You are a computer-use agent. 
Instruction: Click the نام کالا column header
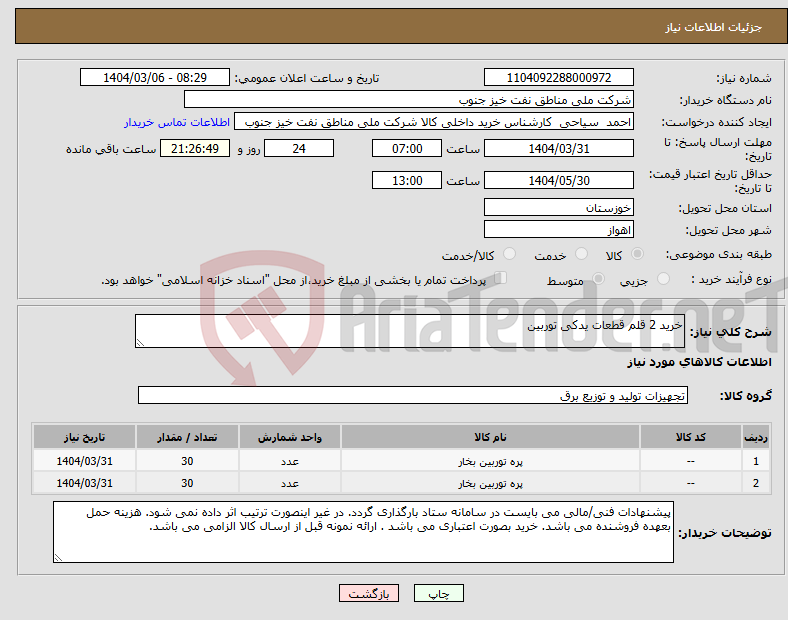pos(490,437)
